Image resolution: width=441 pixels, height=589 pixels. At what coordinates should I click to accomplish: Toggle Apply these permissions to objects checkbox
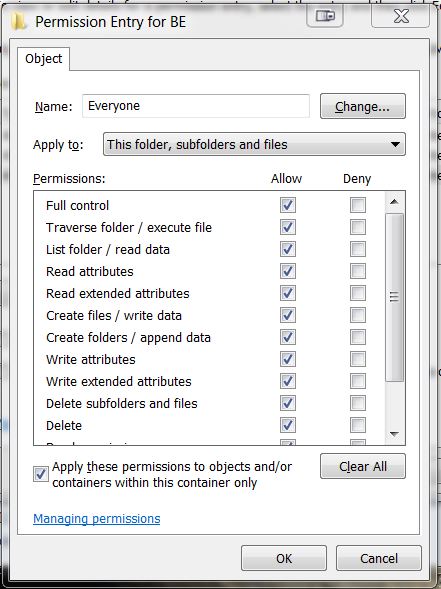coord(41,474)
